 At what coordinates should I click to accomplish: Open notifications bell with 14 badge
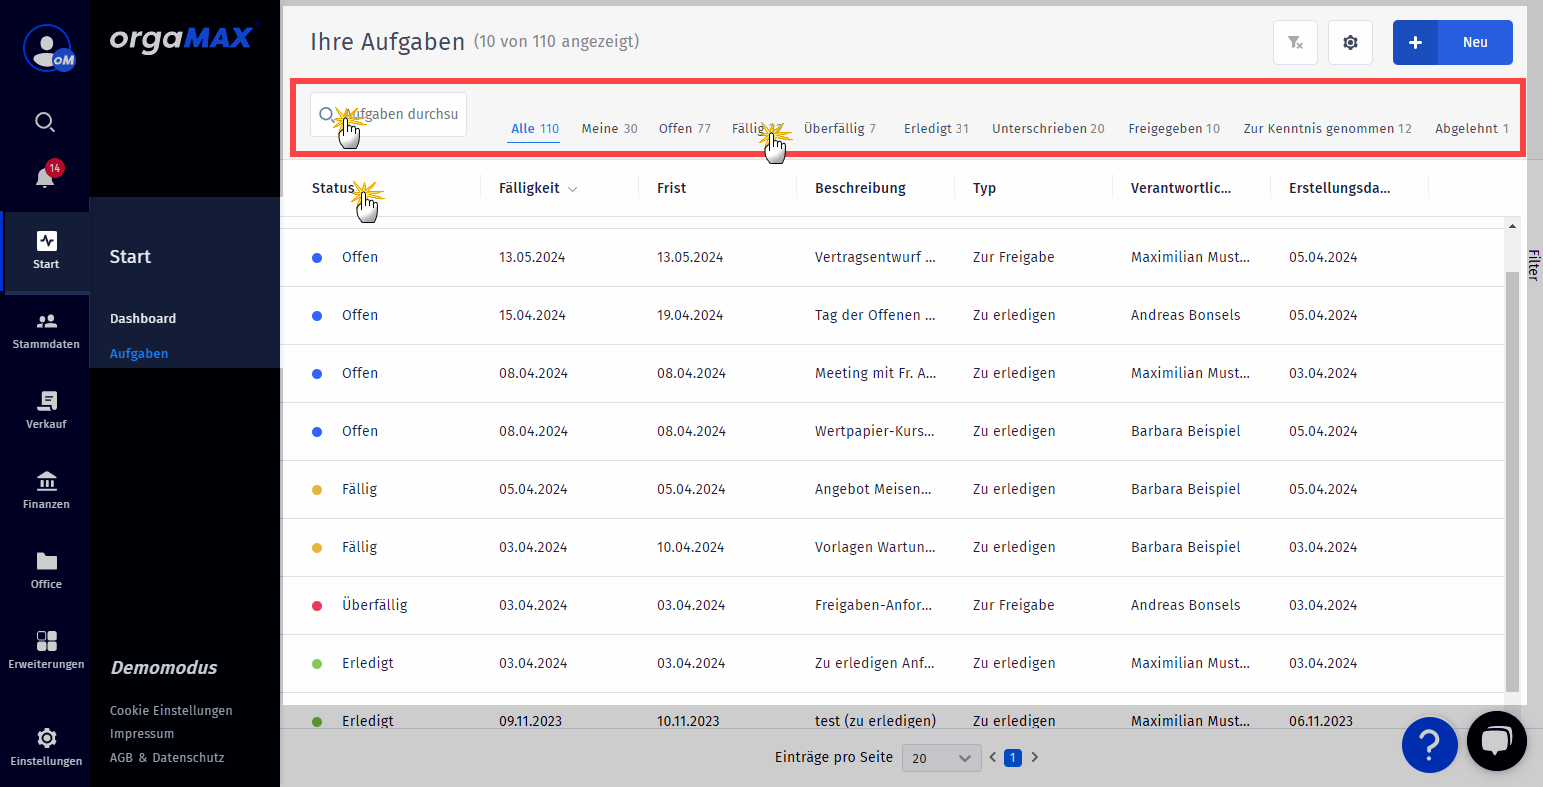pos(46,176)
